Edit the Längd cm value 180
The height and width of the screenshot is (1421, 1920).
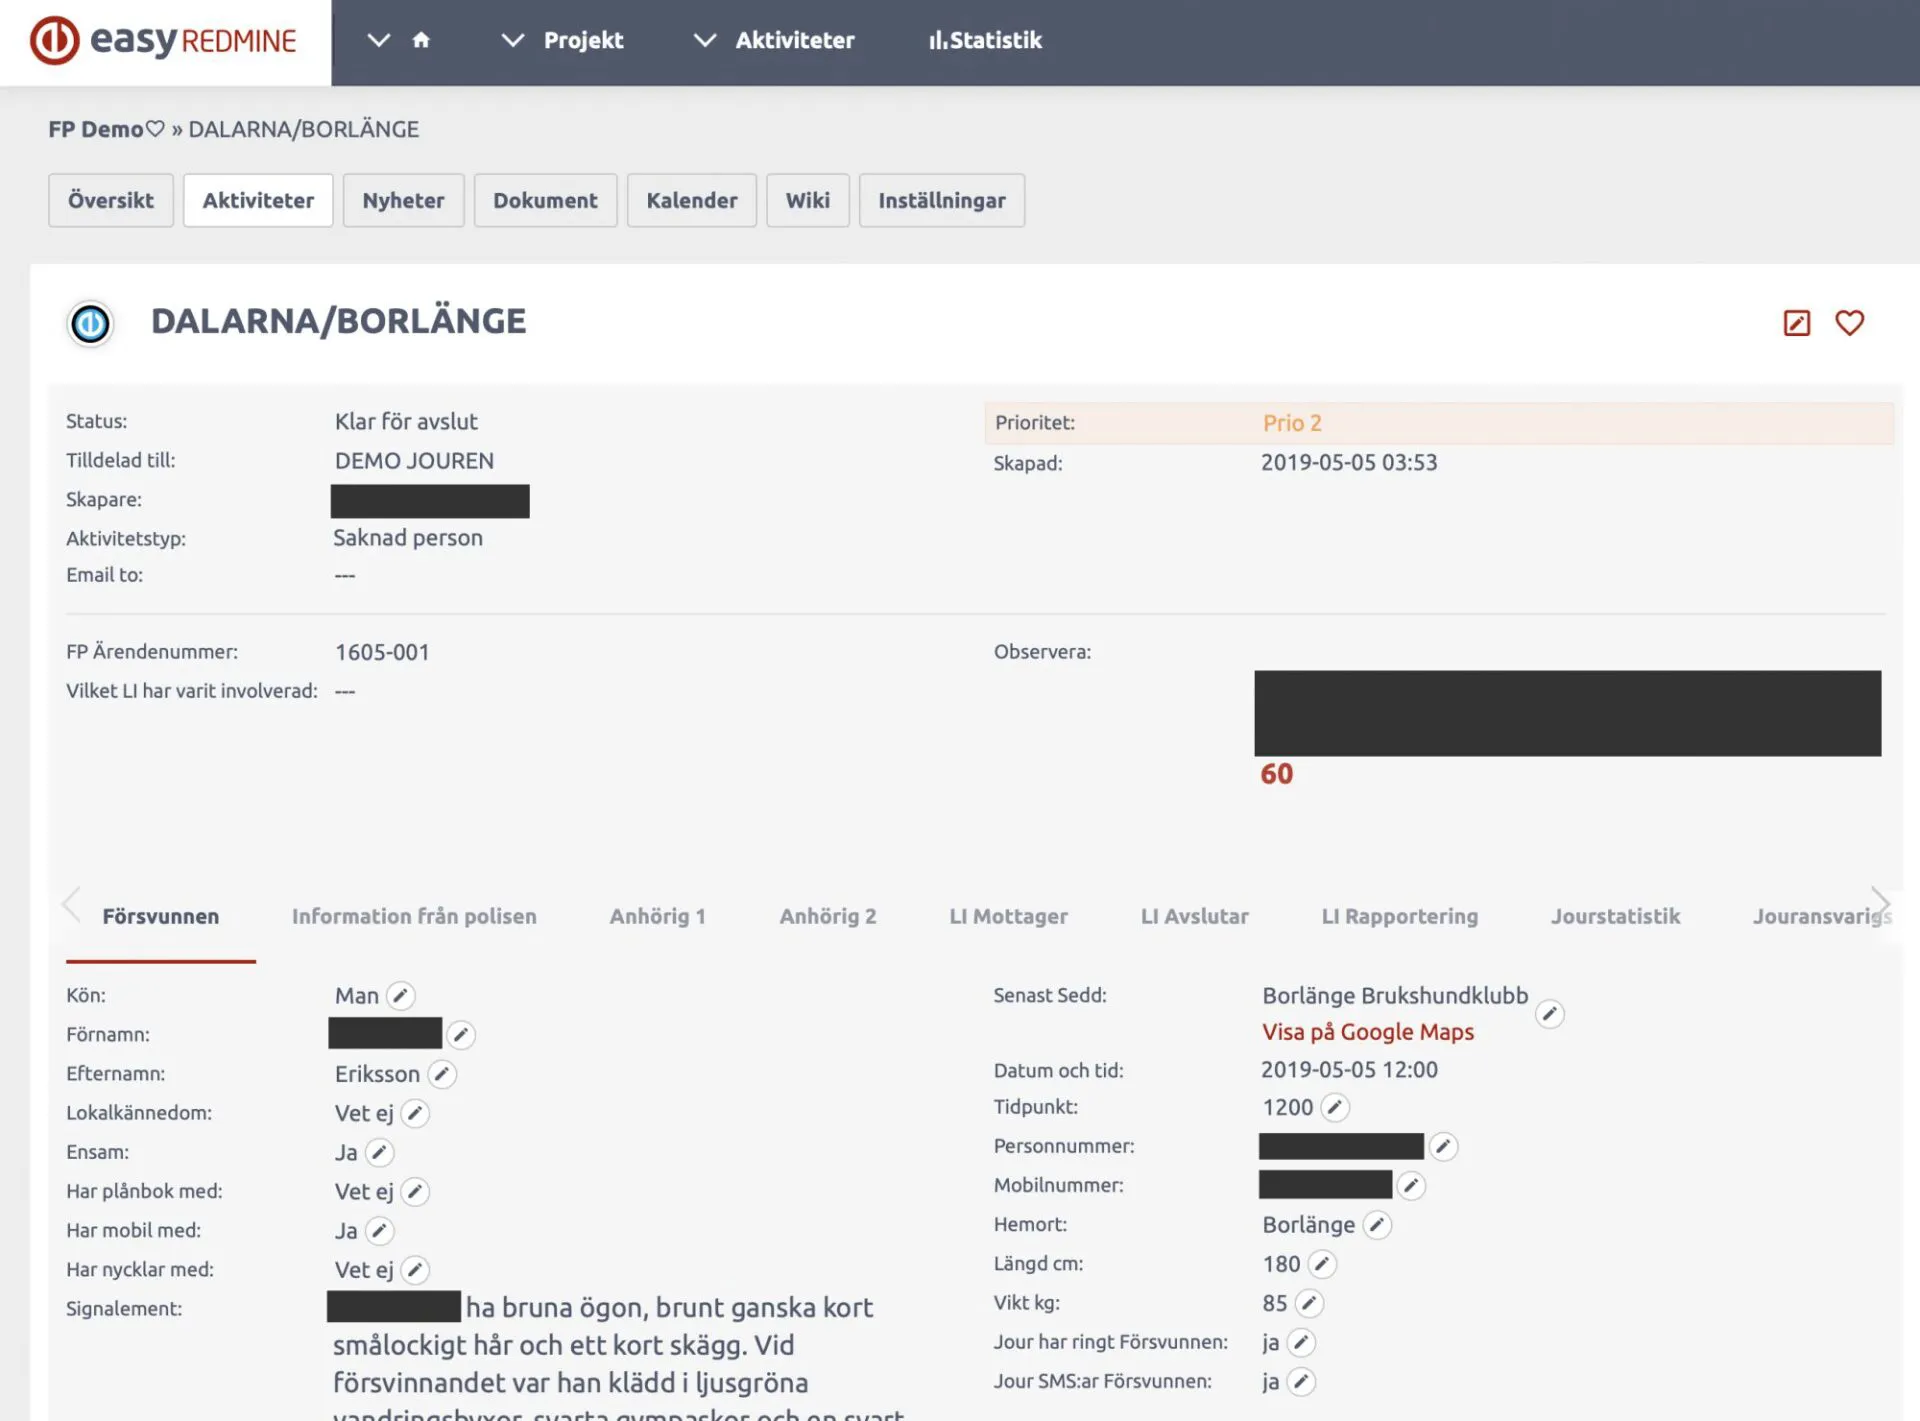(x=1322, y=1264)
